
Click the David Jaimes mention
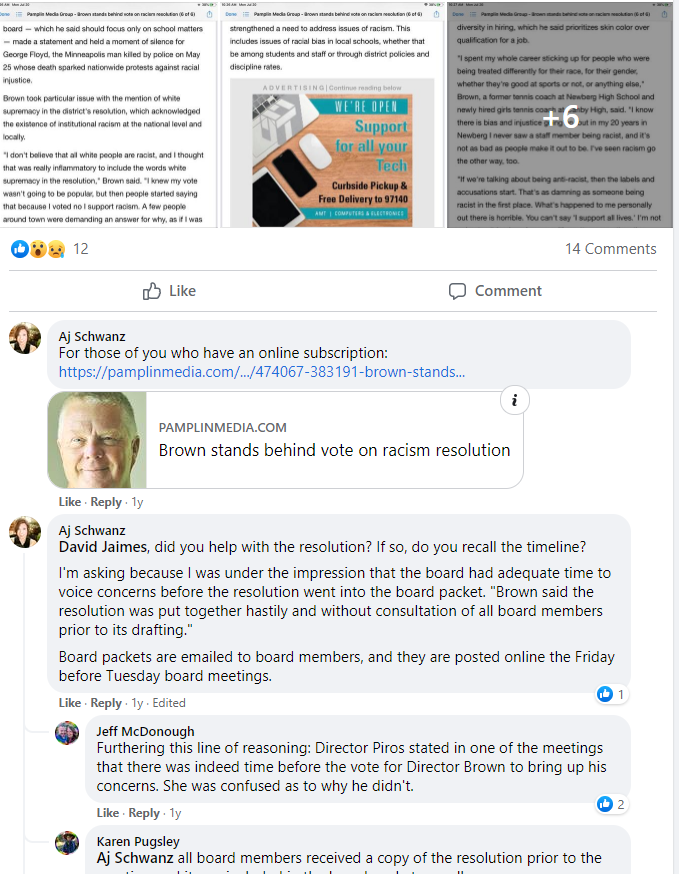(x=103, y=547)
